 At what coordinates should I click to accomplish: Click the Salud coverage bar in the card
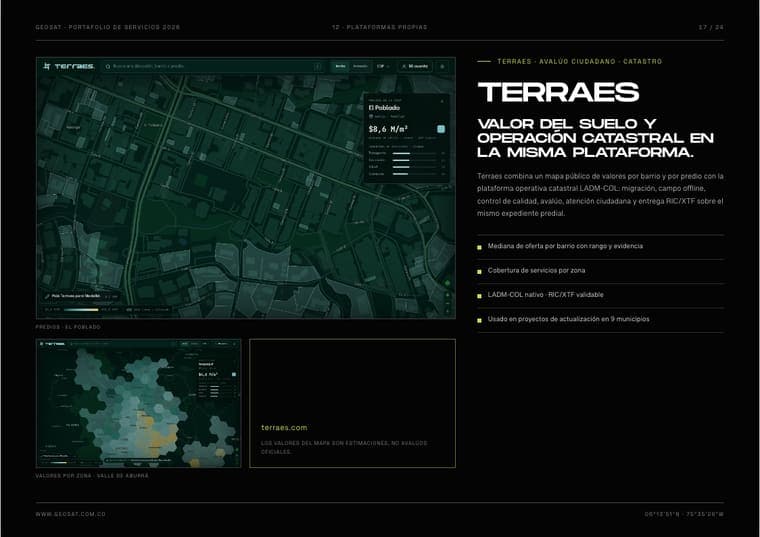(x=415, y=167)
